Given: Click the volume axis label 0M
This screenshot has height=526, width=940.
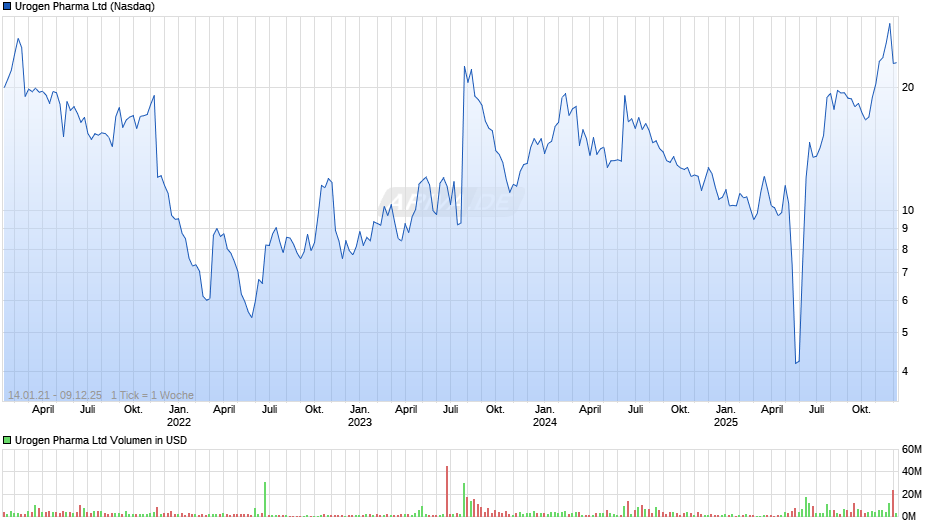Looking at the screenshot, I should coord(909,516).
